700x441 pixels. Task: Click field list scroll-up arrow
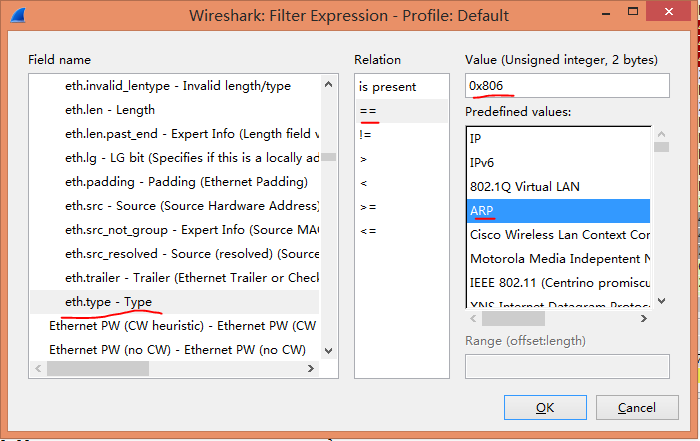329,84
